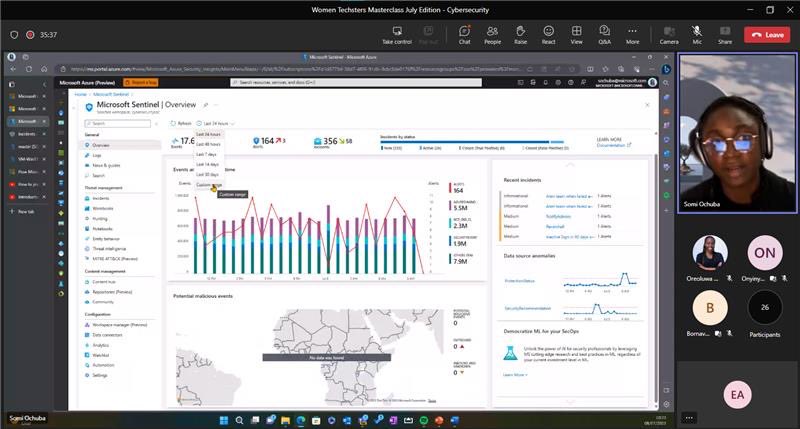Open Entity behavior menu item

tap(106, 239)
